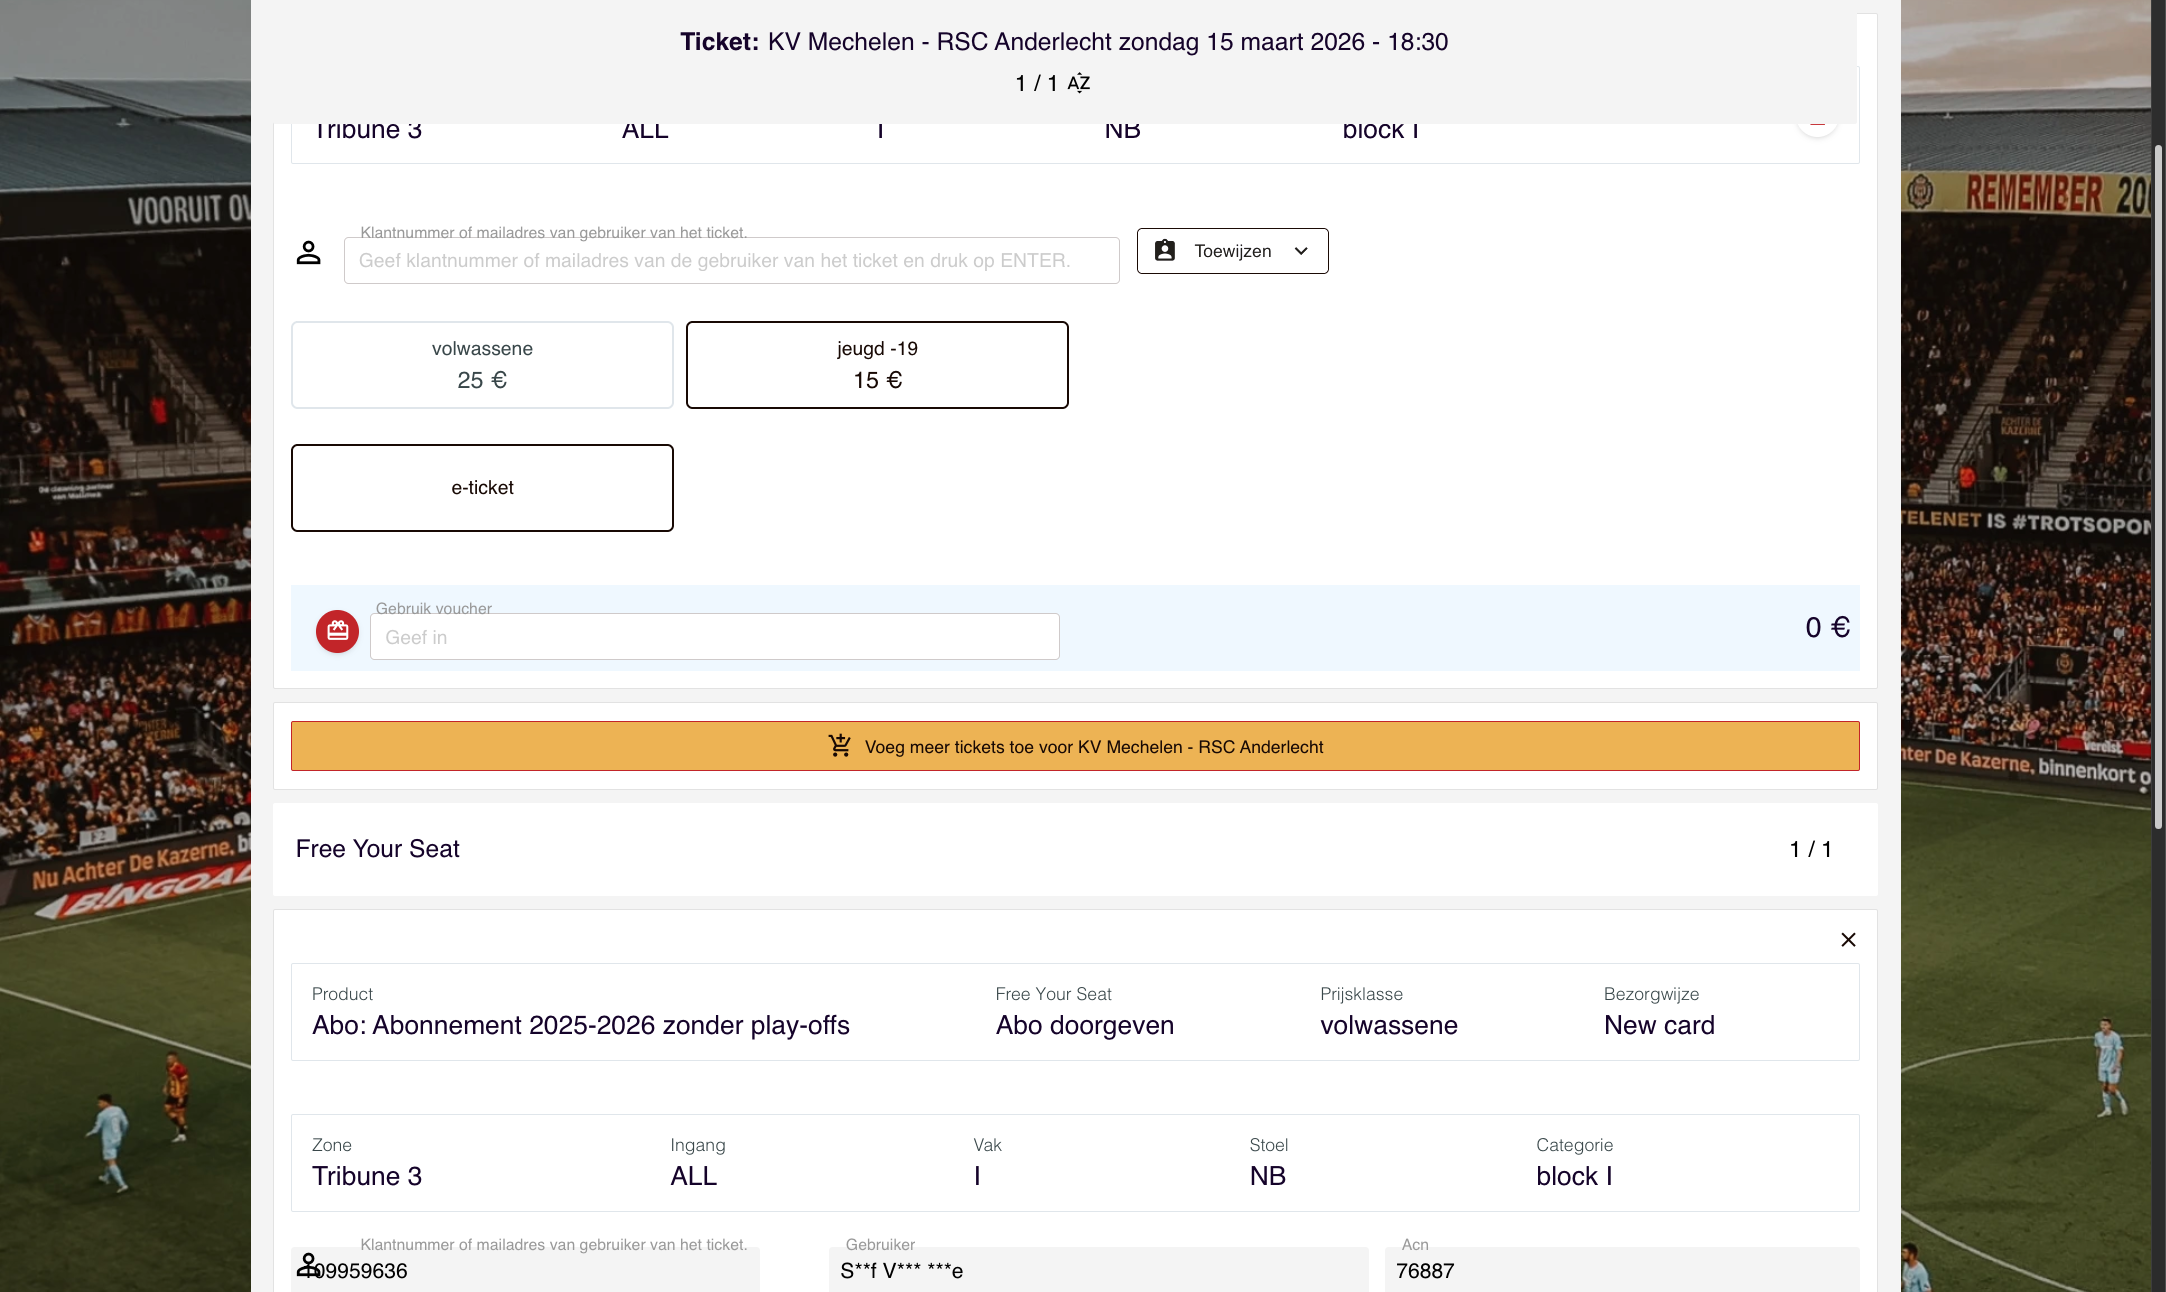Click the Tribune 3 zone value in Free Your Seat

pyautogui.click(x=367, y=1177)
